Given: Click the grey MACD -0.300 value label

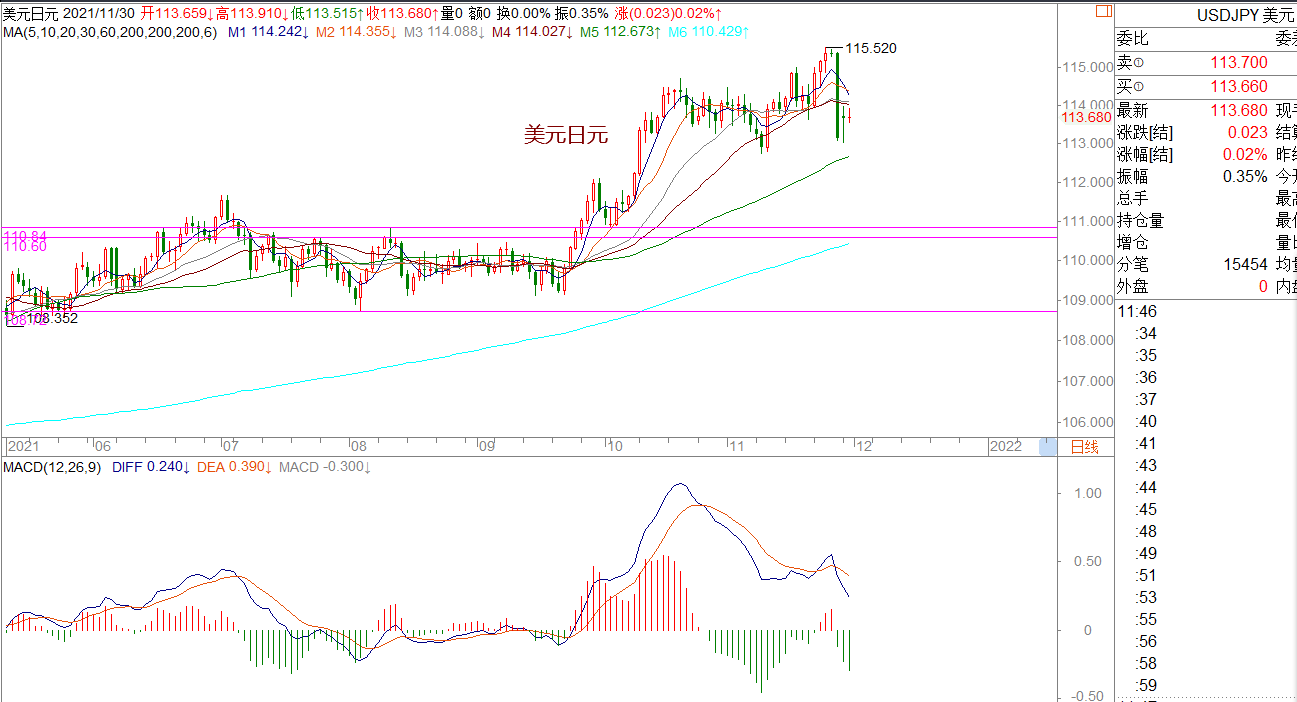Looking at the screenshot, I should 324,467.
